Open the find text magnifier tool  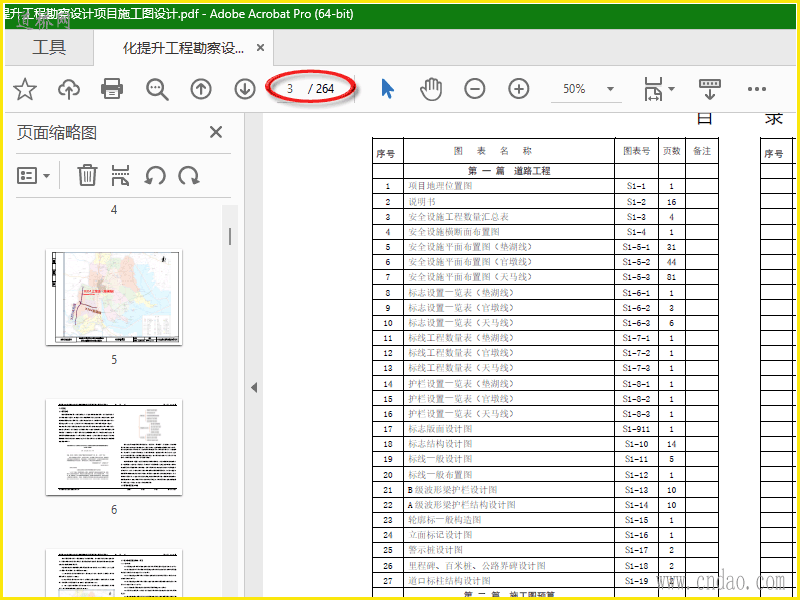pyautogui.click(x=157, y=89)
